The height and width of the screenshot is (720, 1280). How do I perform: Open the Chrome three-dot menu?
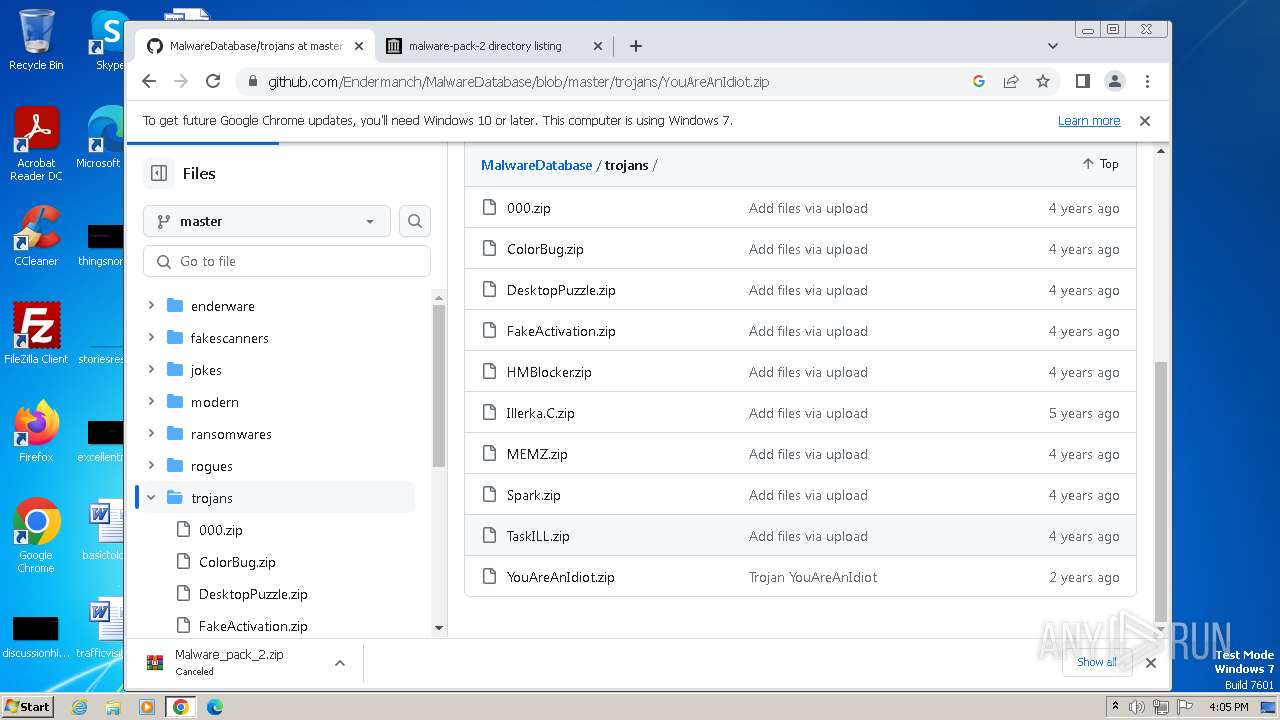tap(1147, 81)
